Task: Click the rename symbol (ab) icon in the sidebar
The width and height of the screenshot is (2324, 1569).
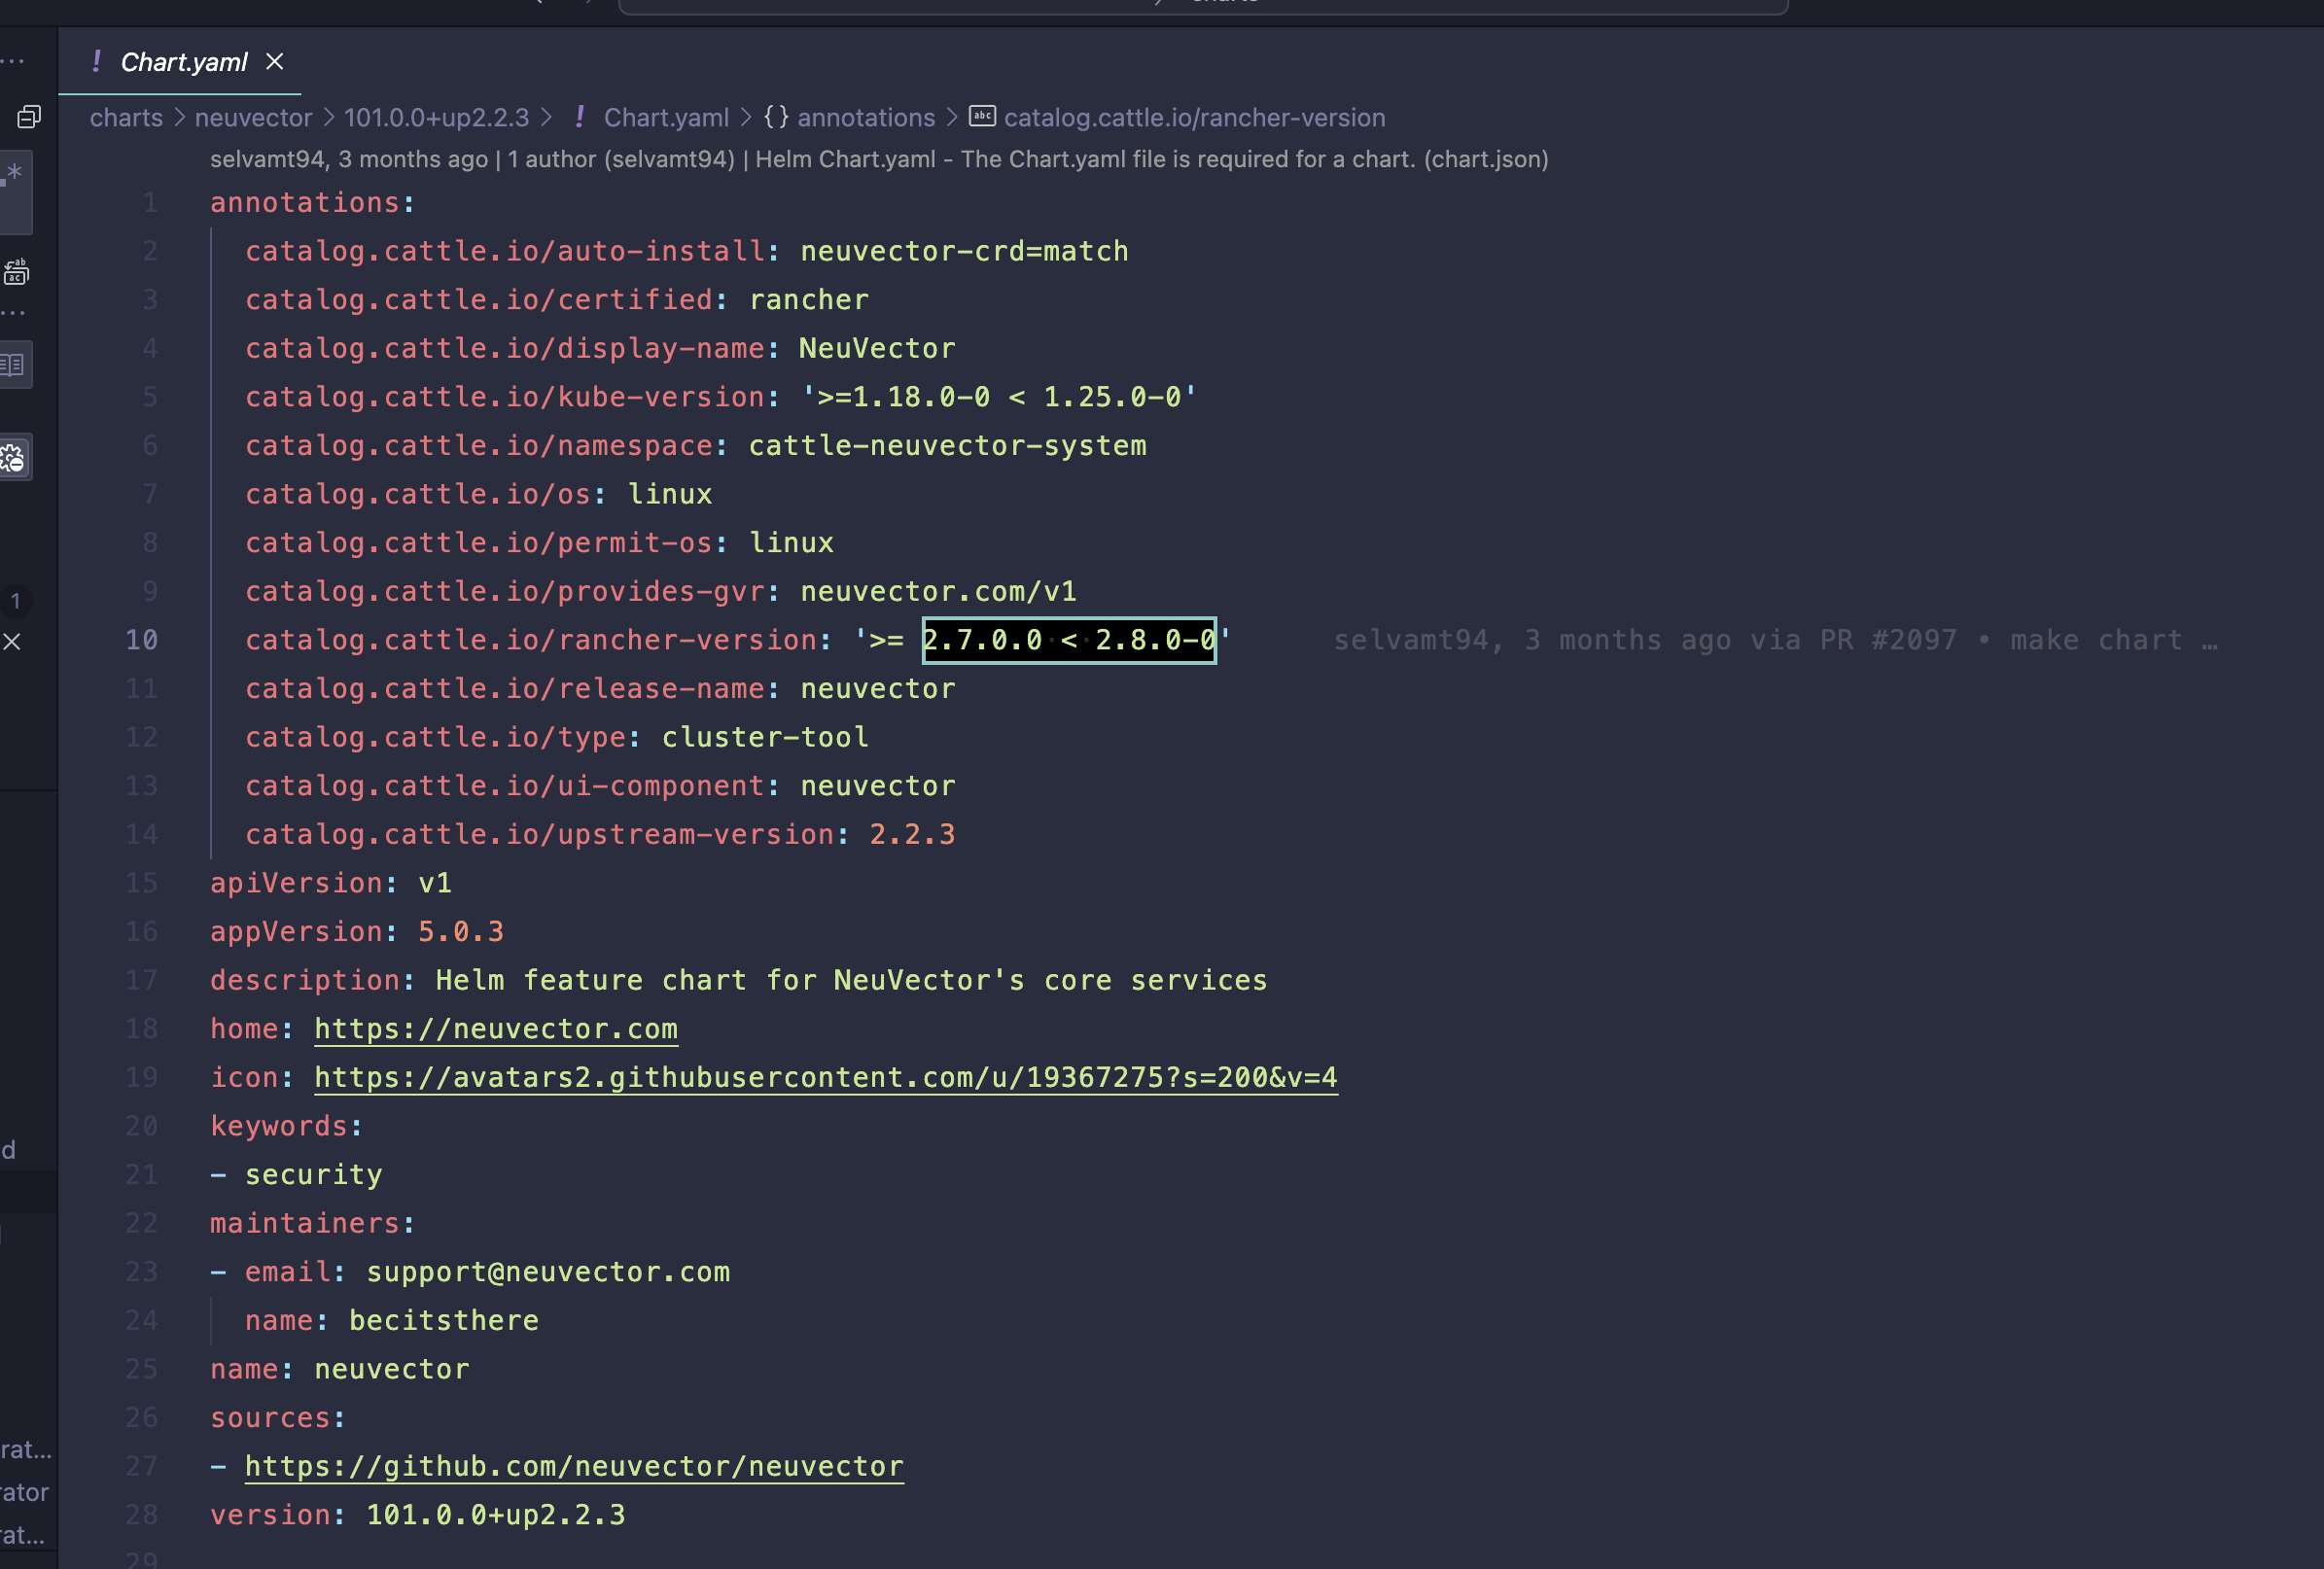Action: (15, 271)
